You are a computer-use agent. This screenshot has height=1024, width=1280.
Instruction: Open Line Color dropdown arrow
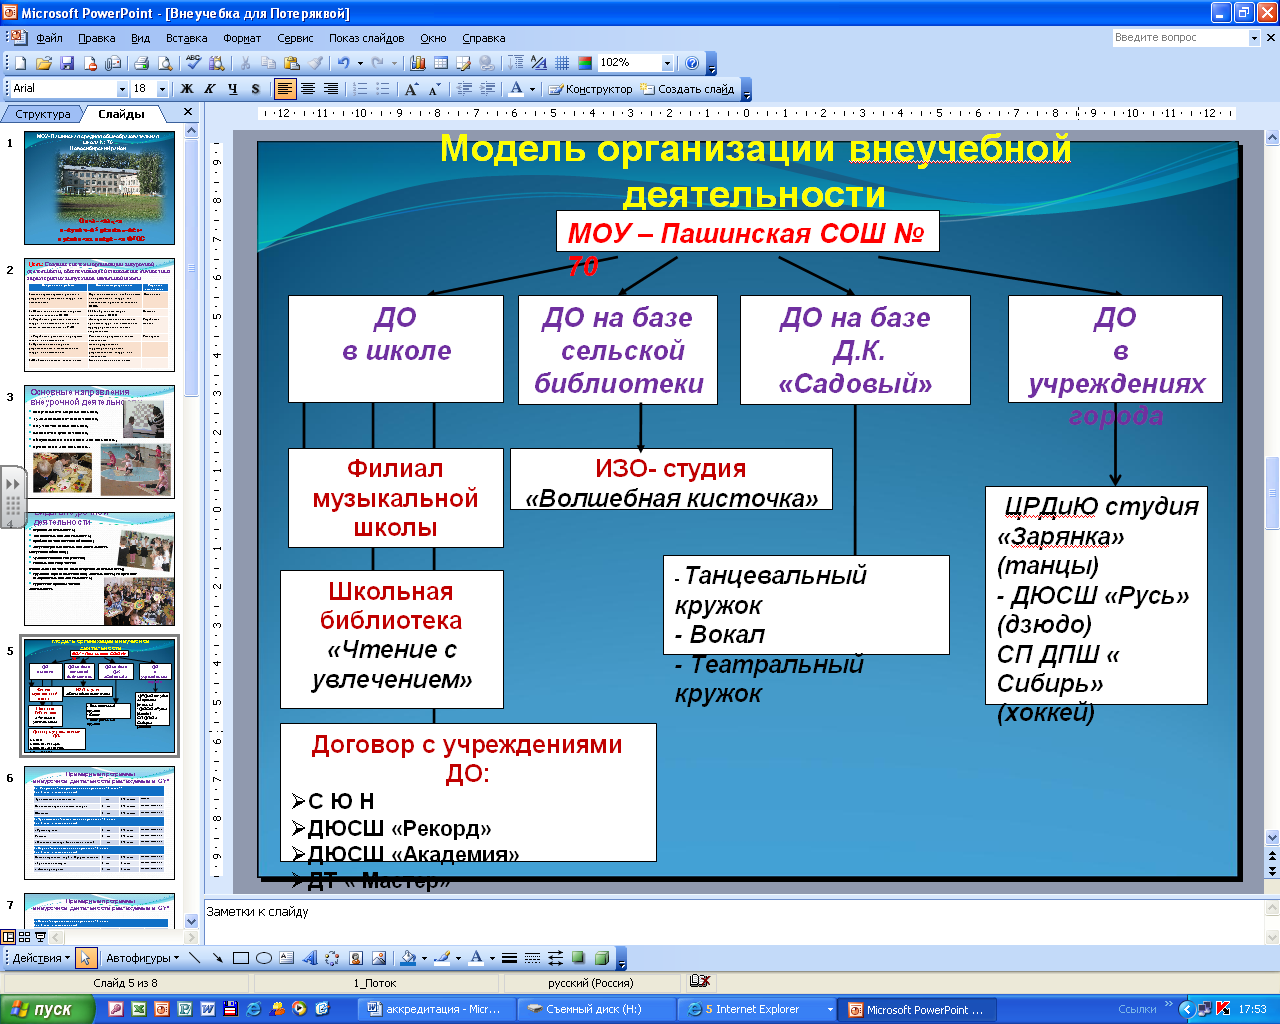pyautogui.click(x=458, y=958)
